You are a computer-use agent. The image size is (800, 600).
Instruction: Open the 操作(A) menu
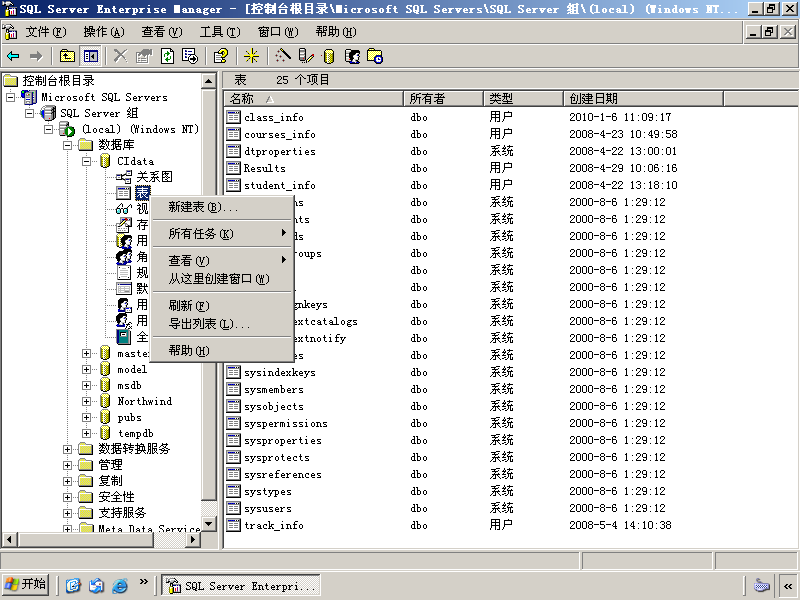104,32
